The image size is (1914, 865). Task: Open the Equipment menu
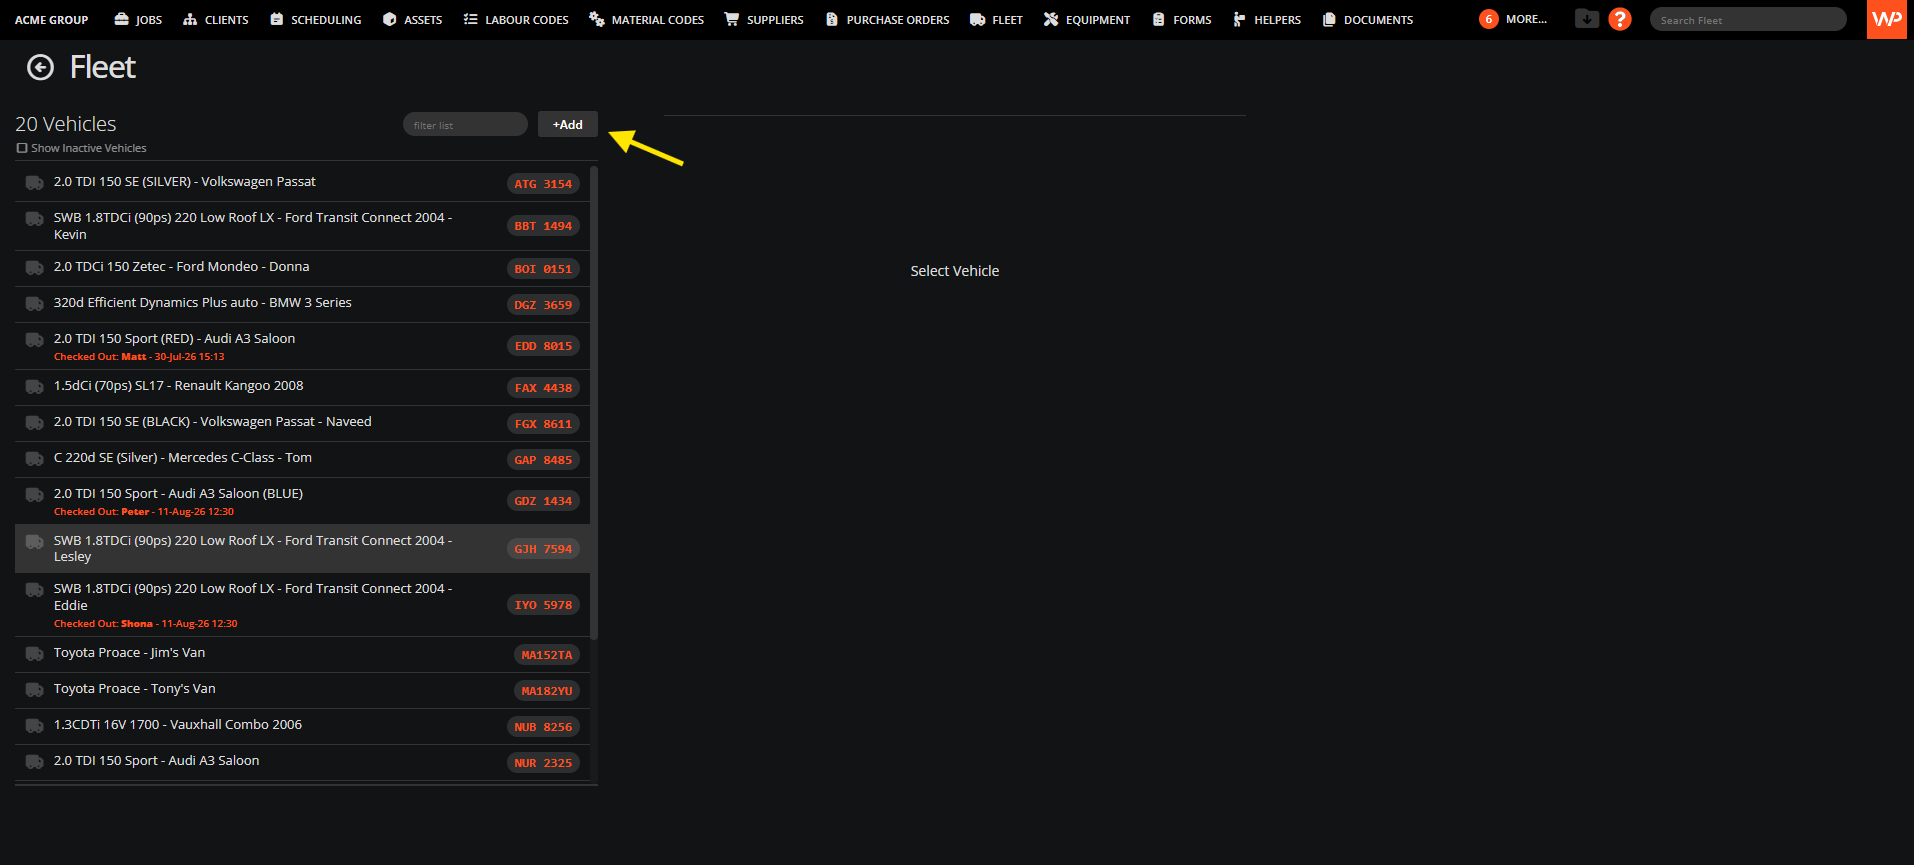coord(1087,20)
